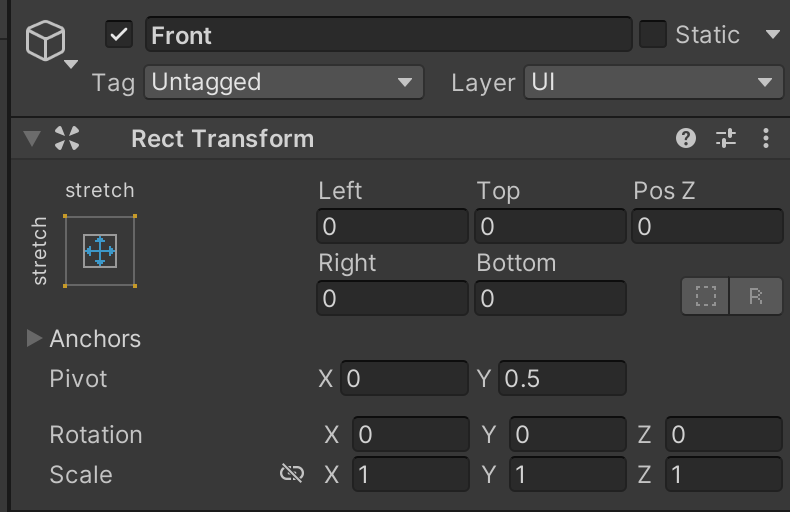Toggle the constrained proportions scale link
This screenshot has width=790, height=512.
292,473
